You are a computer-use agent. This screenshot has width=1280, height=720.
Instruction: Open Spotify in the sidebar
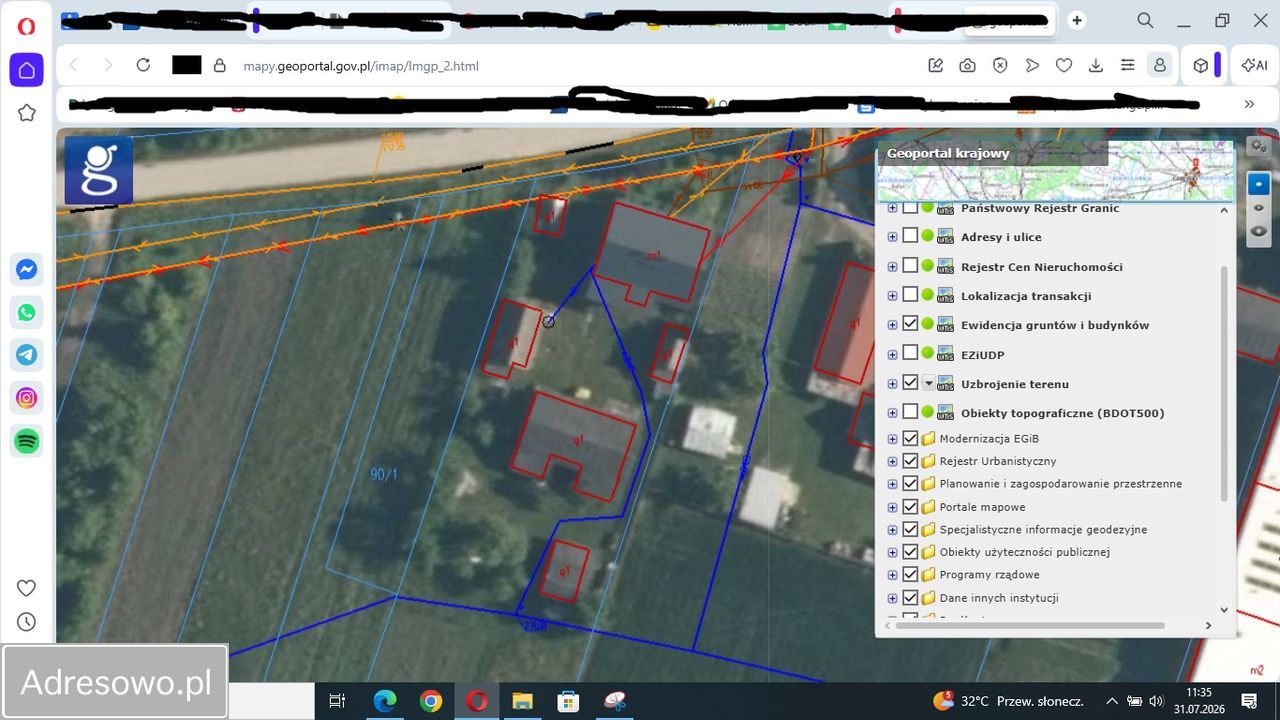pyautogui.click(x=27, y=441)
